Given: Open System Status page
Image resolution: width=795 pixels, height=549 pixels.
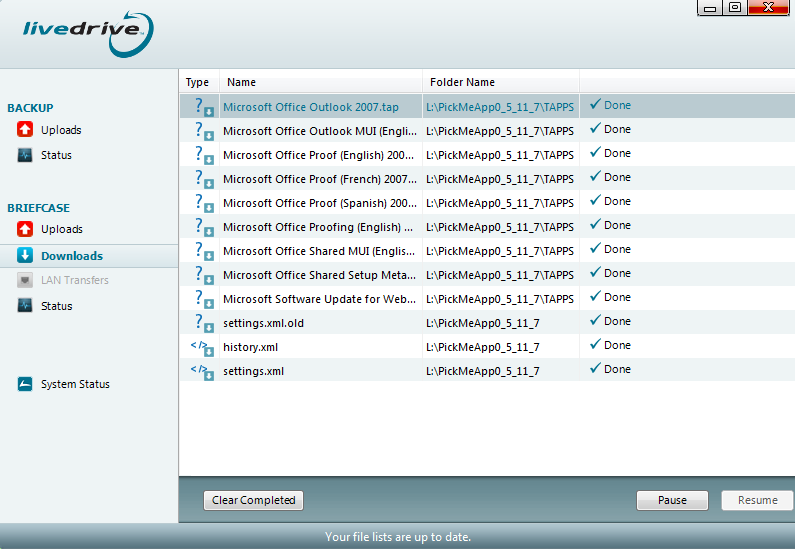Looking at the screenshot, I should (x=75, y=384).
